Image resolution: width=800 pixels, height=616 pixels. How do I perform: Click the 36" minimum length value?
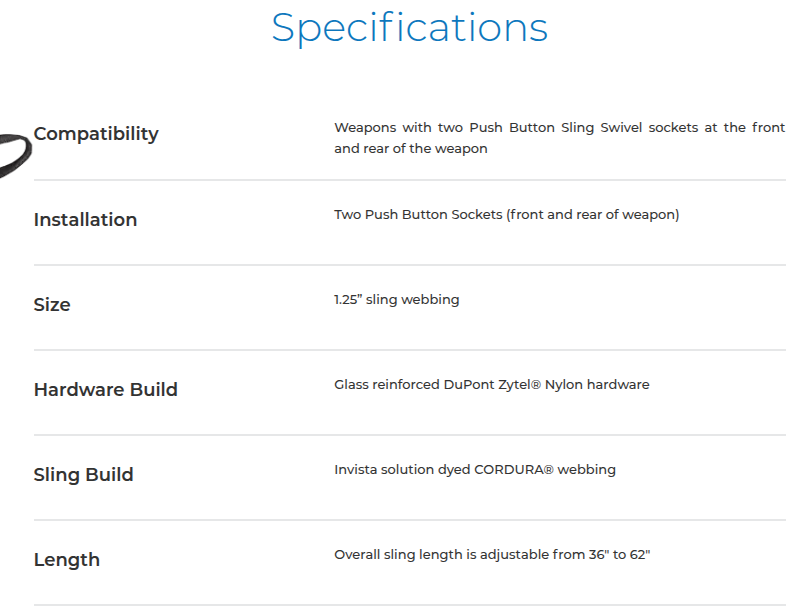pos(595,555)
